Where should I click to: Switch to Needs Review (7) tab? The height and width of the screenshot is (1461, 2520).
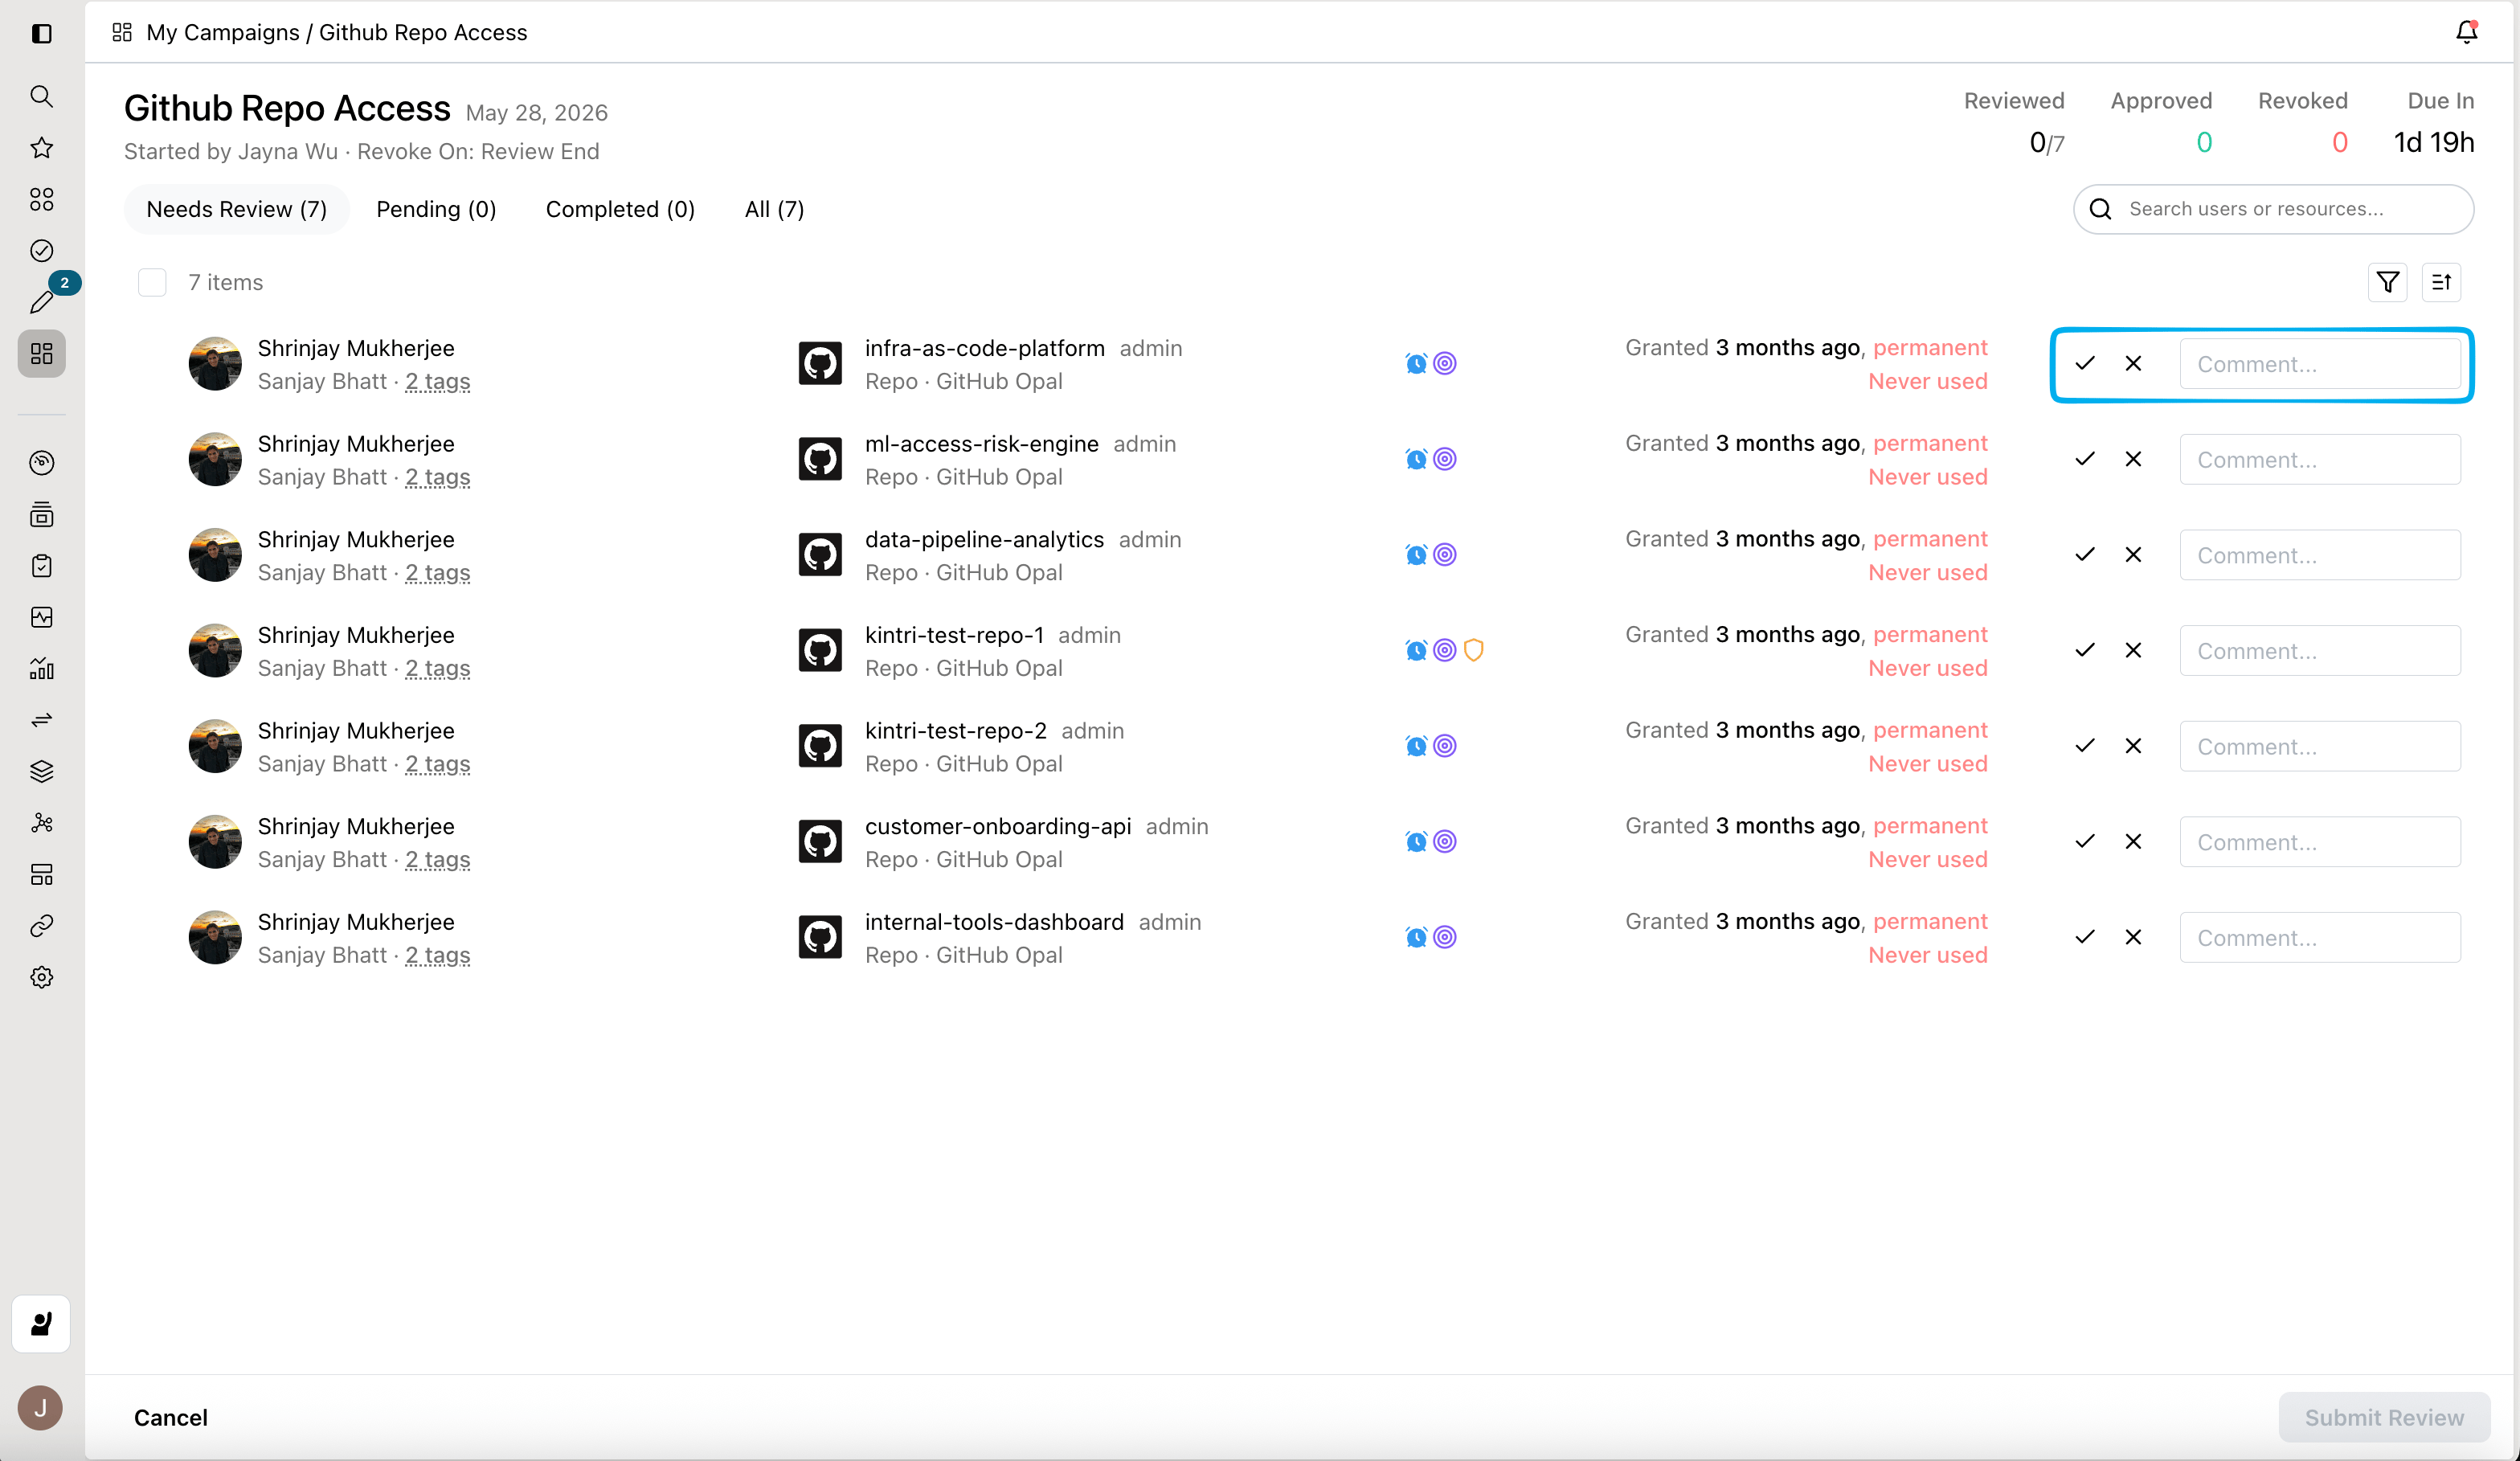(237, 209)
